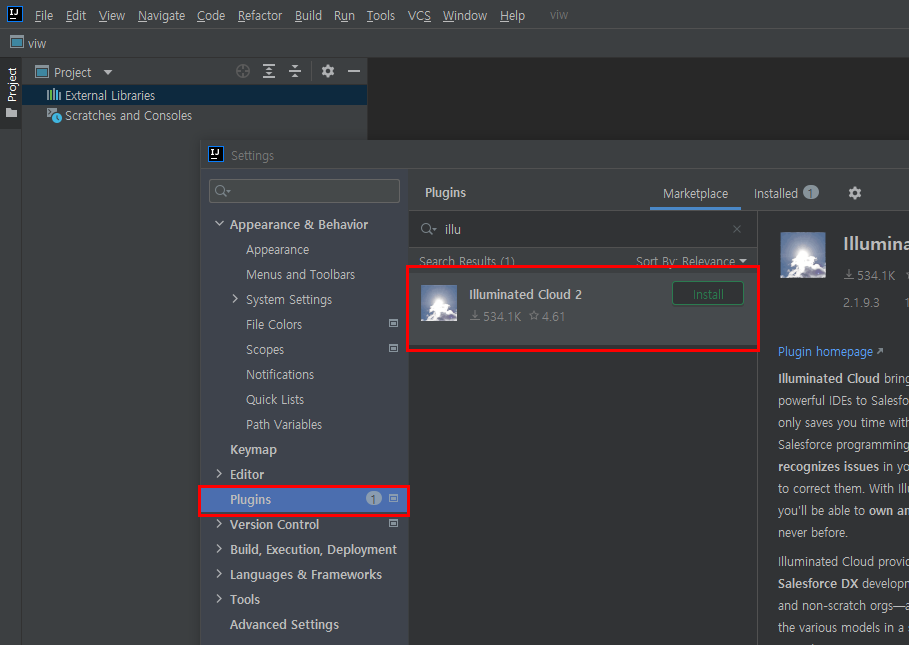Expand System Settings node
The width and height of the screenshot is (909, 645).
click(235, 299)
